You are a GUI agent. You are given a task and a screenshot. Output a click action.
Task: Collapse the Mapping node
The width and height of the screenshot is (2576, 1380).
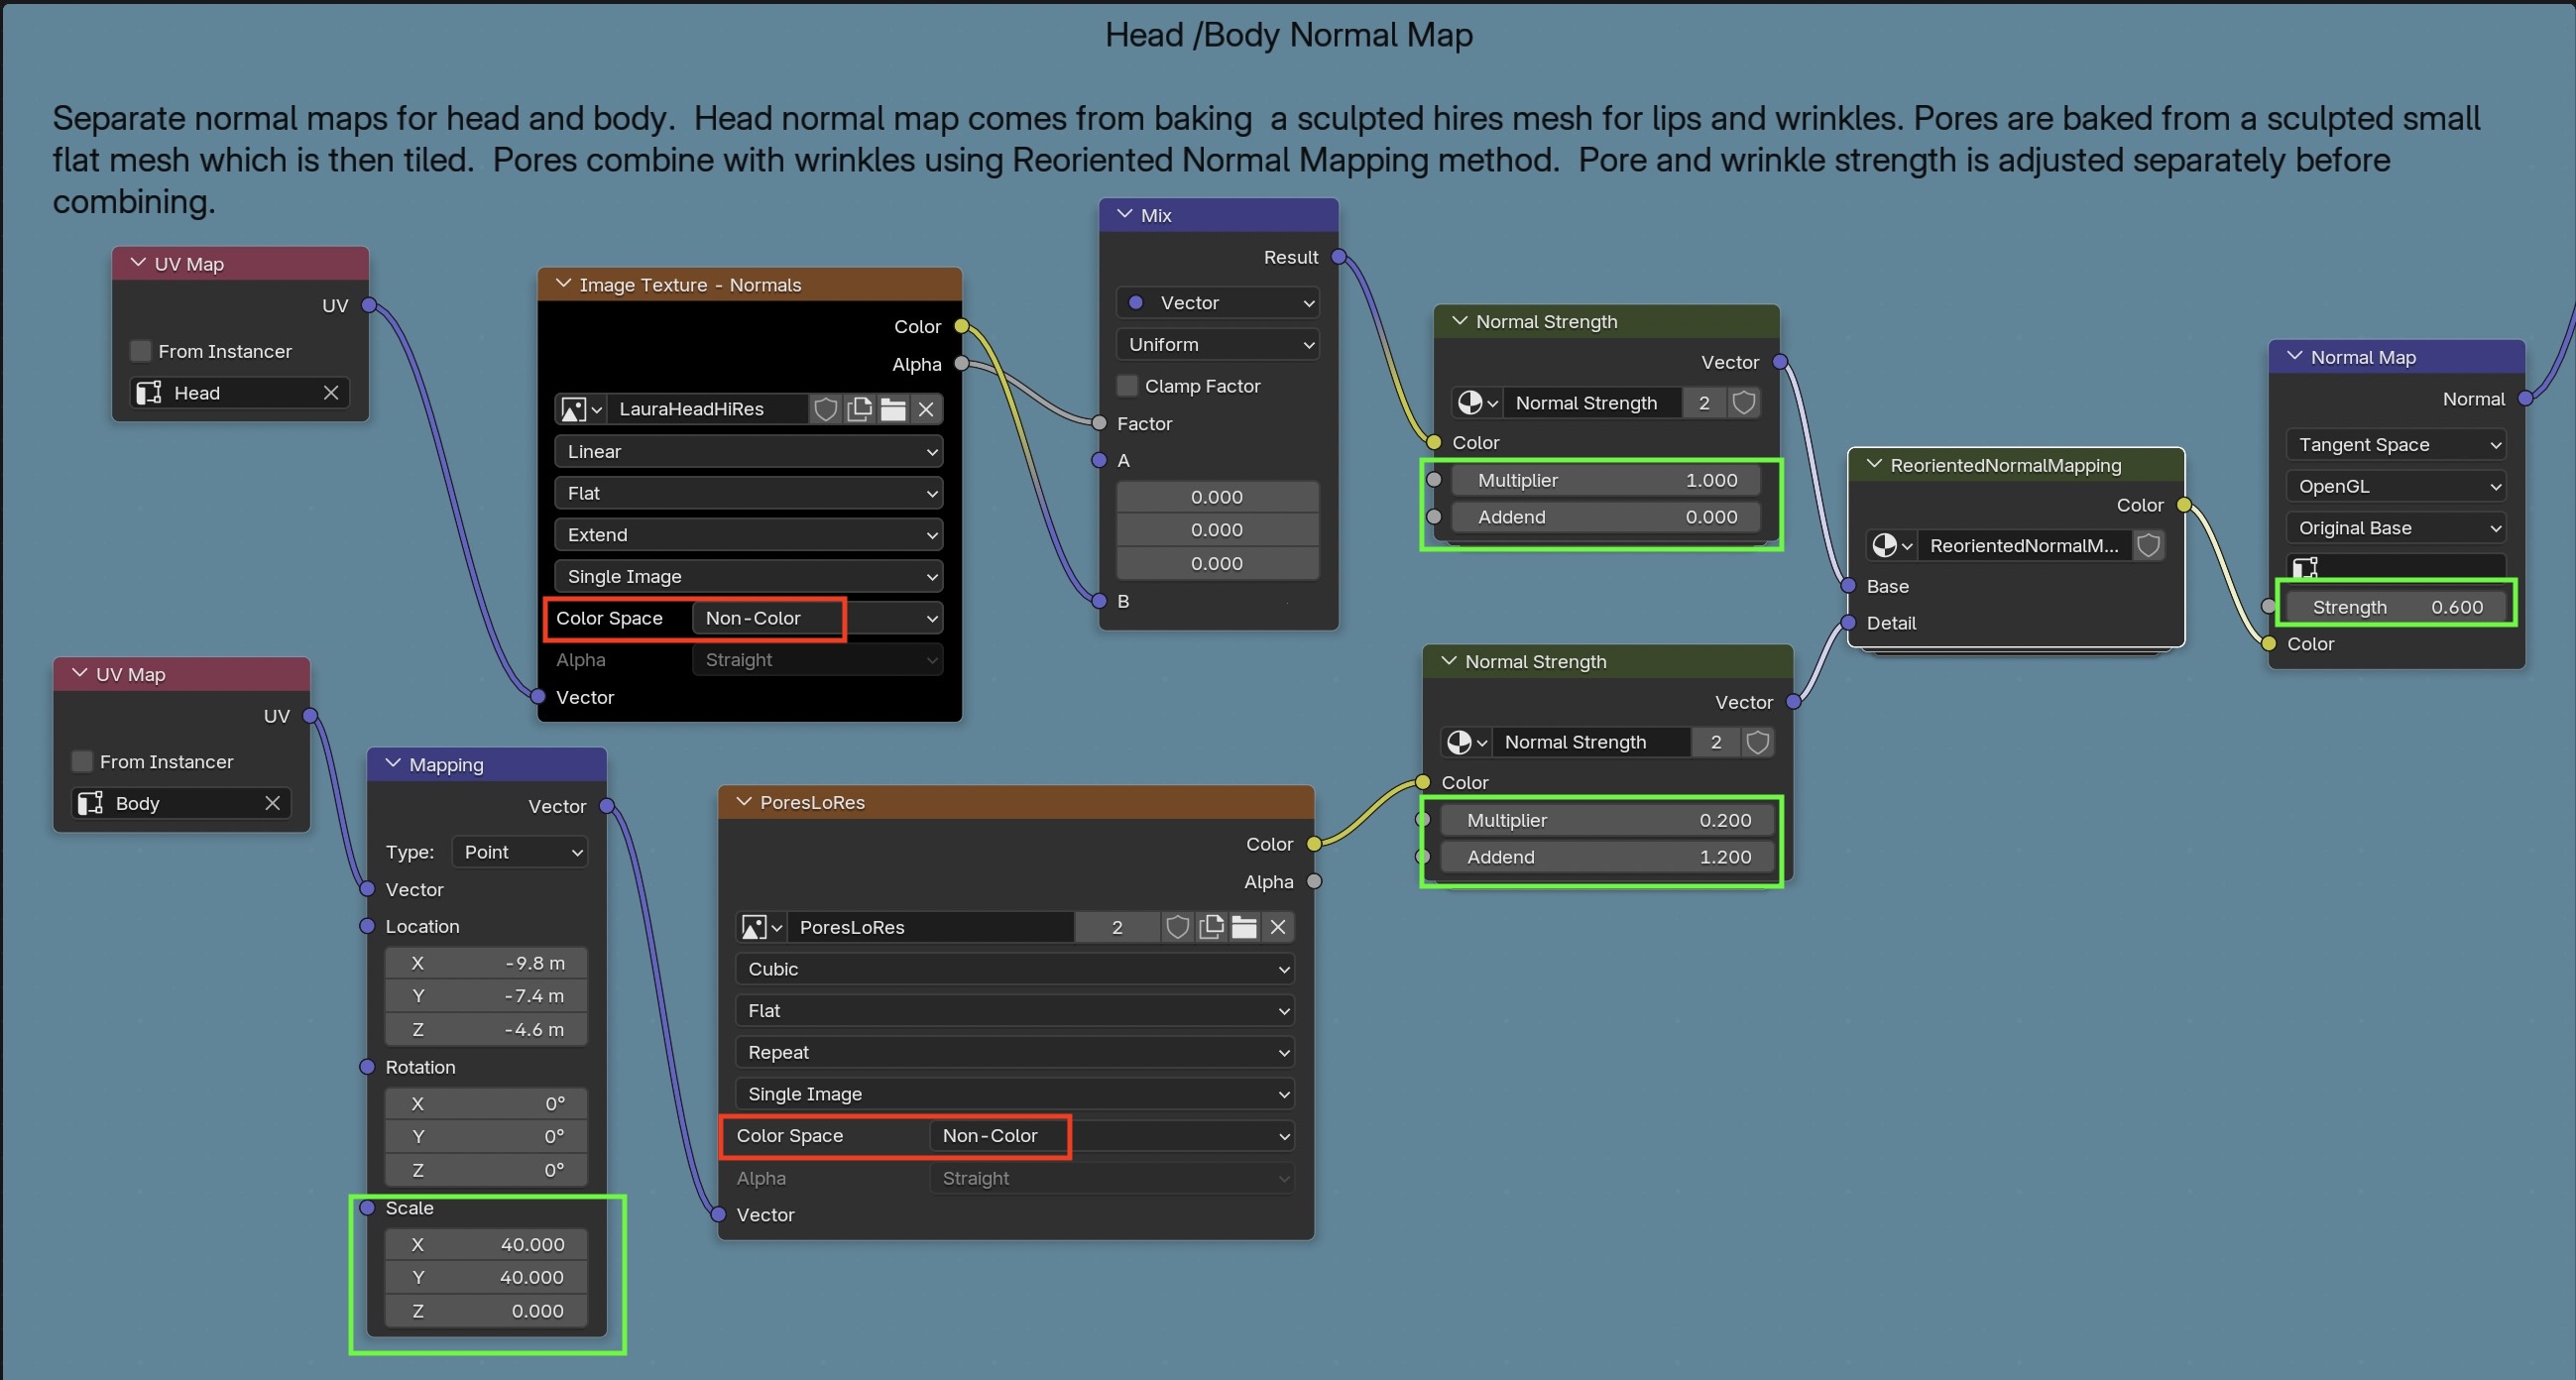(x=392, y=764)
